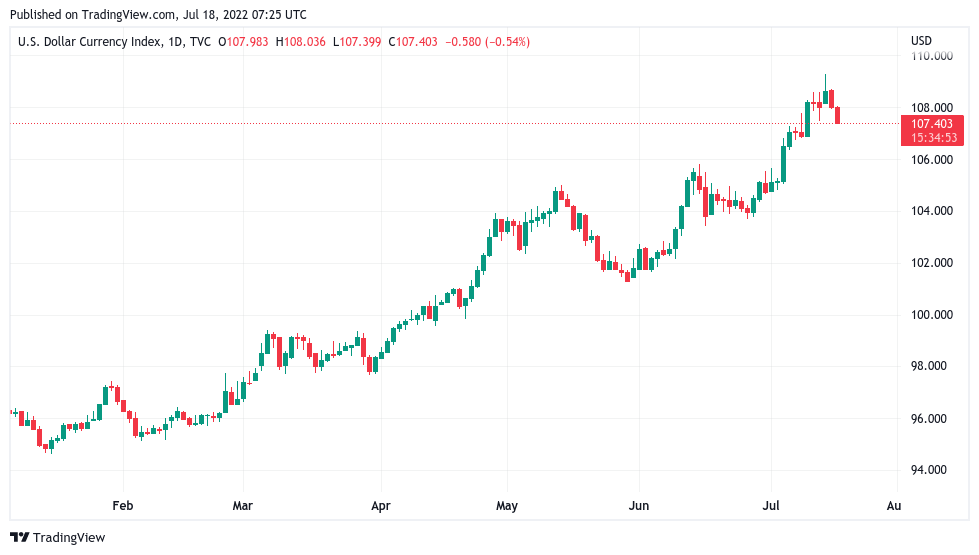
Task: Click the low value L107.399
Action: (360, 41)
